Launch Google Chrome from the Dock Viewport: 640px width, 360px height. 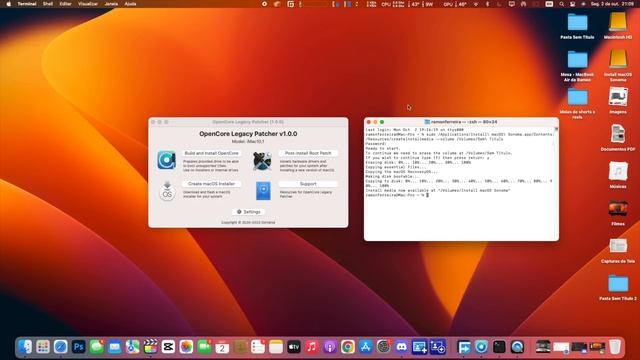tap(348, 347)
